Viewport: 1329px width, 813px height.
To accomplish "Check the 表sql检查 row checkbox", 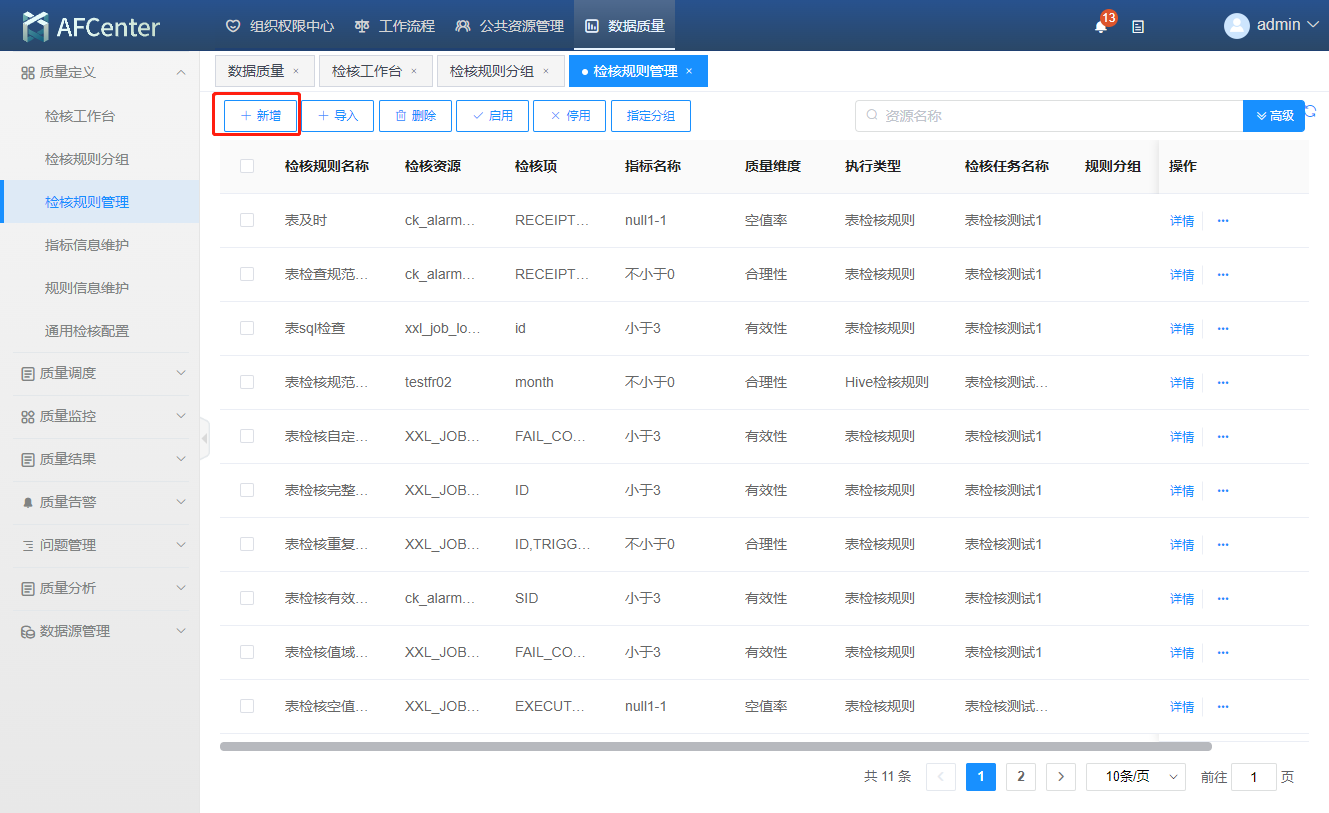I will point(247,328).
